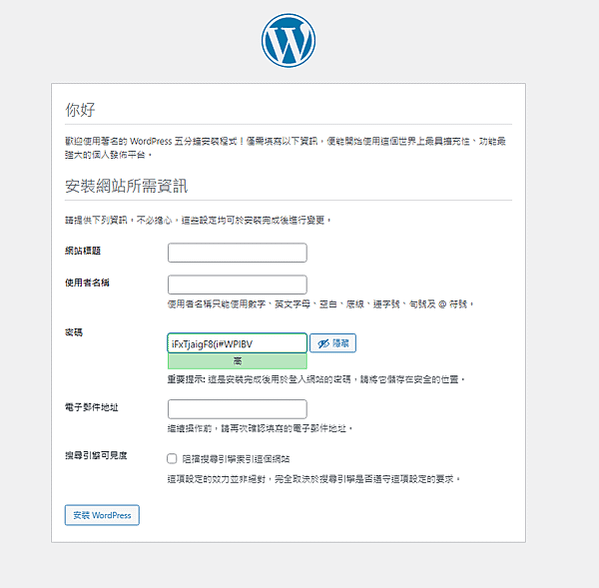This screenshot has width=599, height=588.
Task: Click the 重要提示 password notice text
Action: (x=316, y=379)
